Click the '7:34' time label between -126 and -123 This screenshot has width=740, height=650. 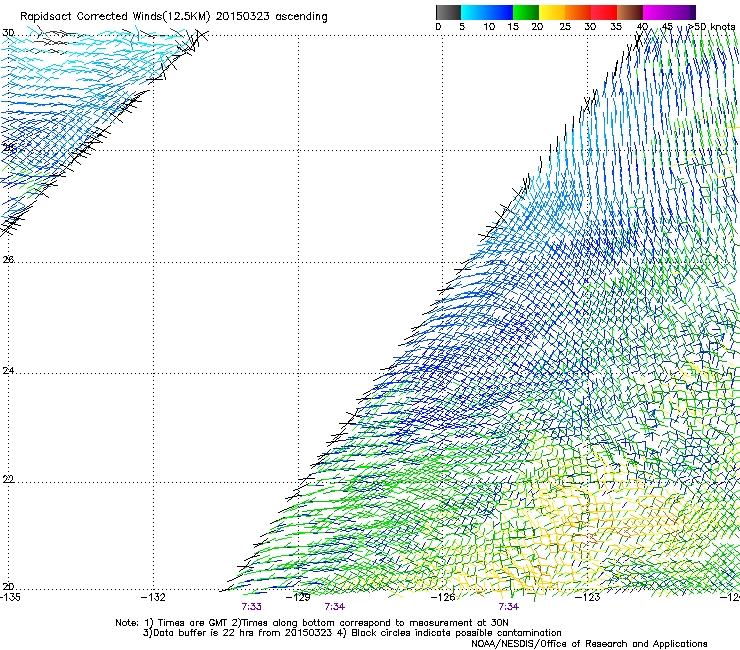(x=508, y=607)
